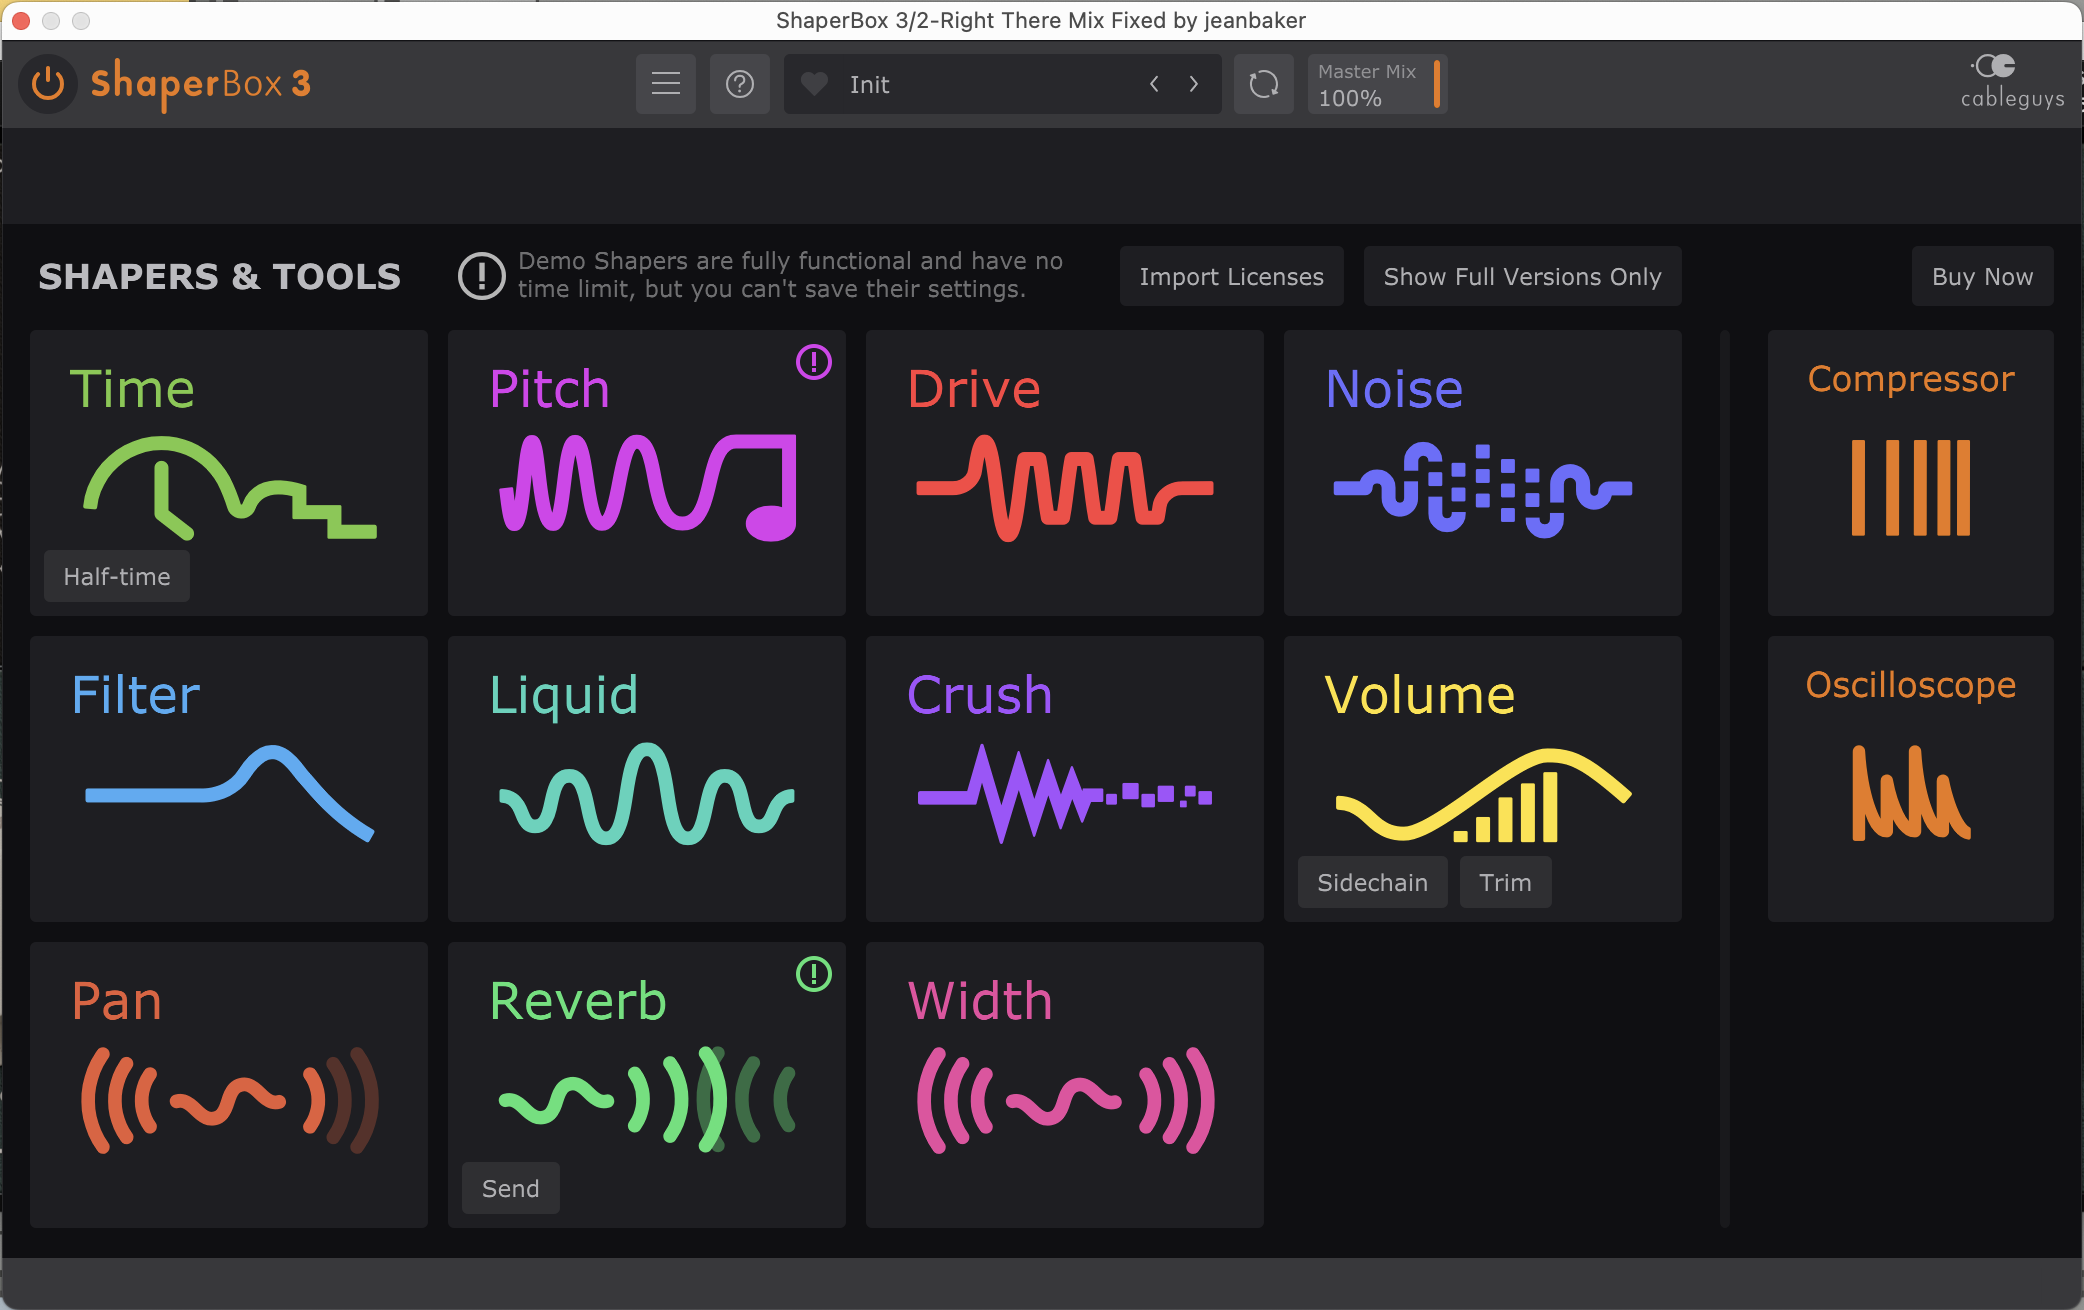Adjust the Master Mix slider
Viewport: 2084px width, 1310px height.
coord(1437,84)
